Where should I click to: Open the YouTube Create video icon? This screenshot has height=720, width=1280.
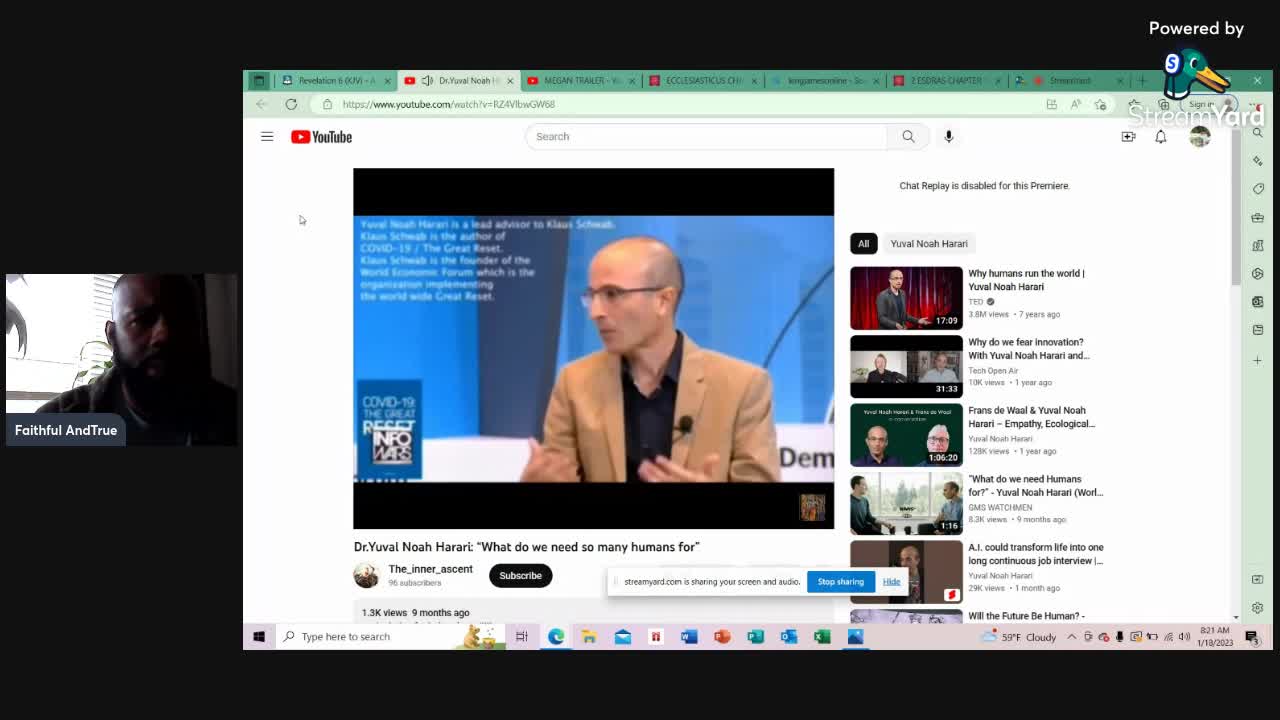[1128, 137]
